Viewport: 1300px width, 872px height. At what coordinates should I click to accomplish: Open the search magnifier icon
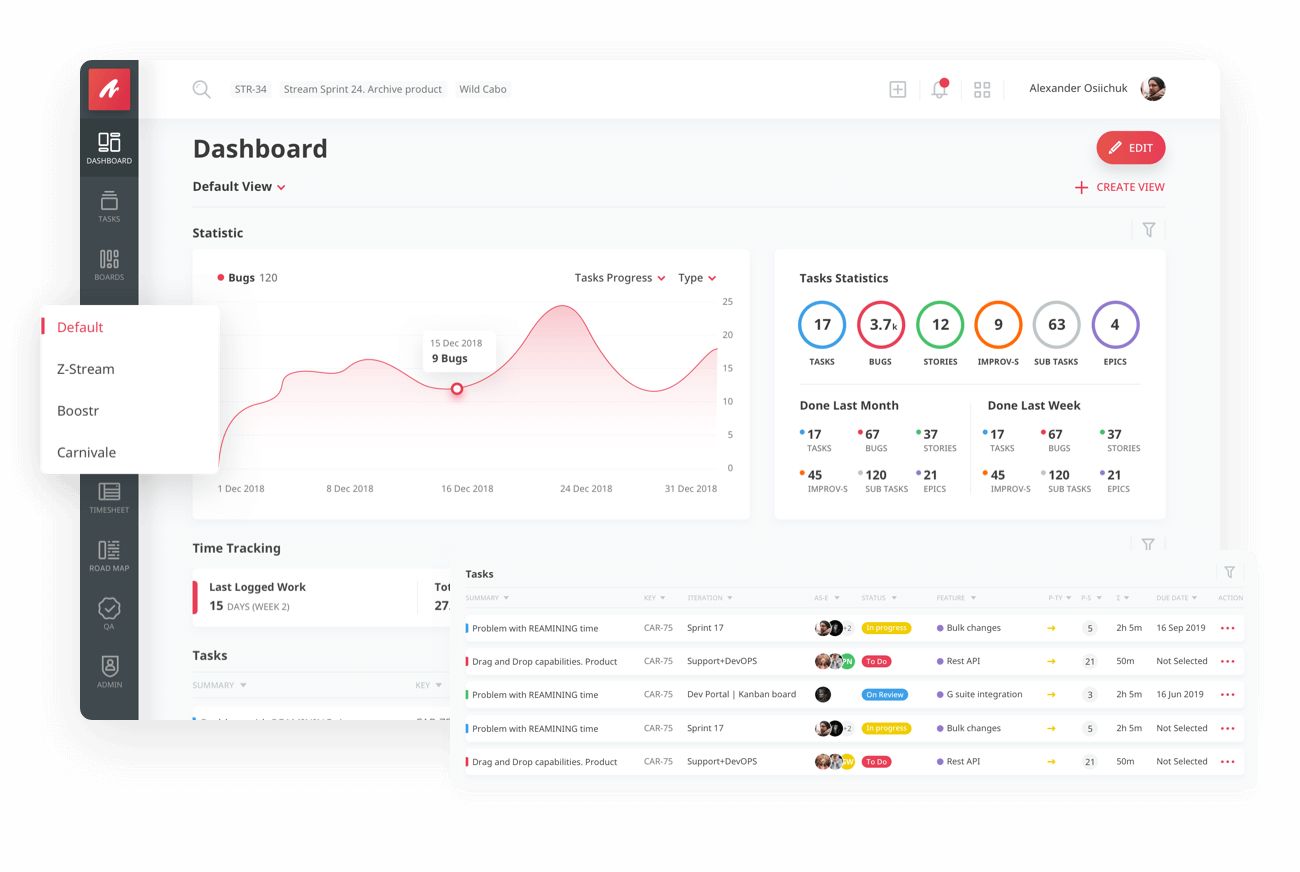click(201, 89)
